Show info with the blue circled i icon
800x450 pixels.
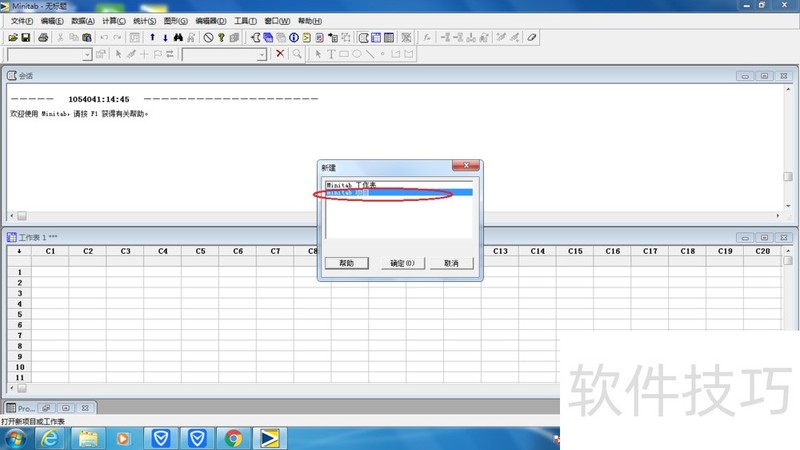(x=294, y=38)
